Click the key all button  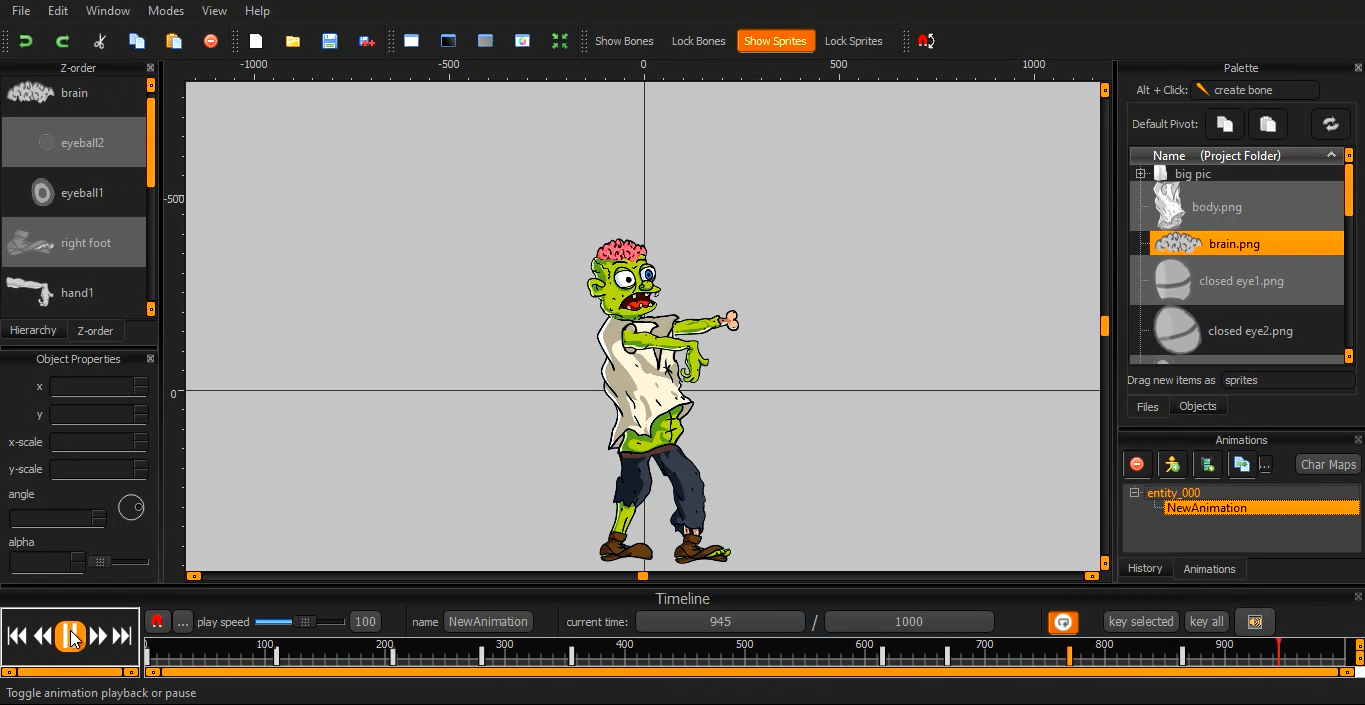(x=1206, y=622)
